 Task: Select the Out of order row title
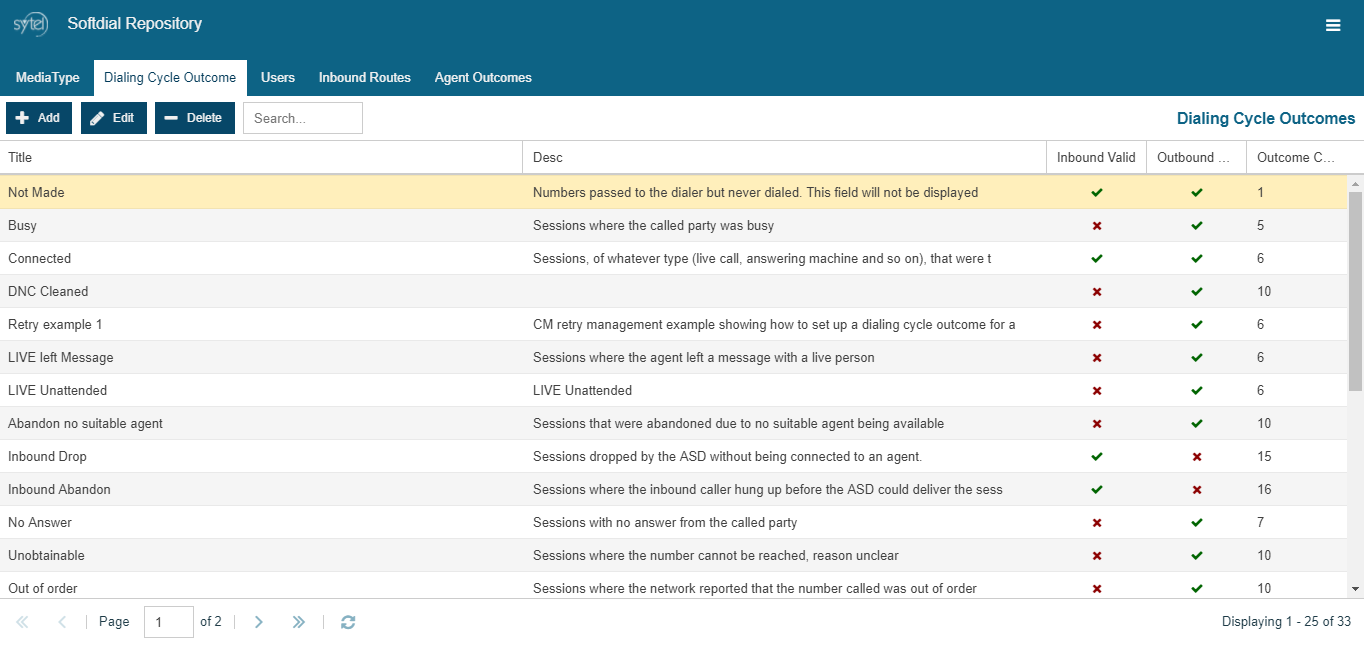coord(43,589)
